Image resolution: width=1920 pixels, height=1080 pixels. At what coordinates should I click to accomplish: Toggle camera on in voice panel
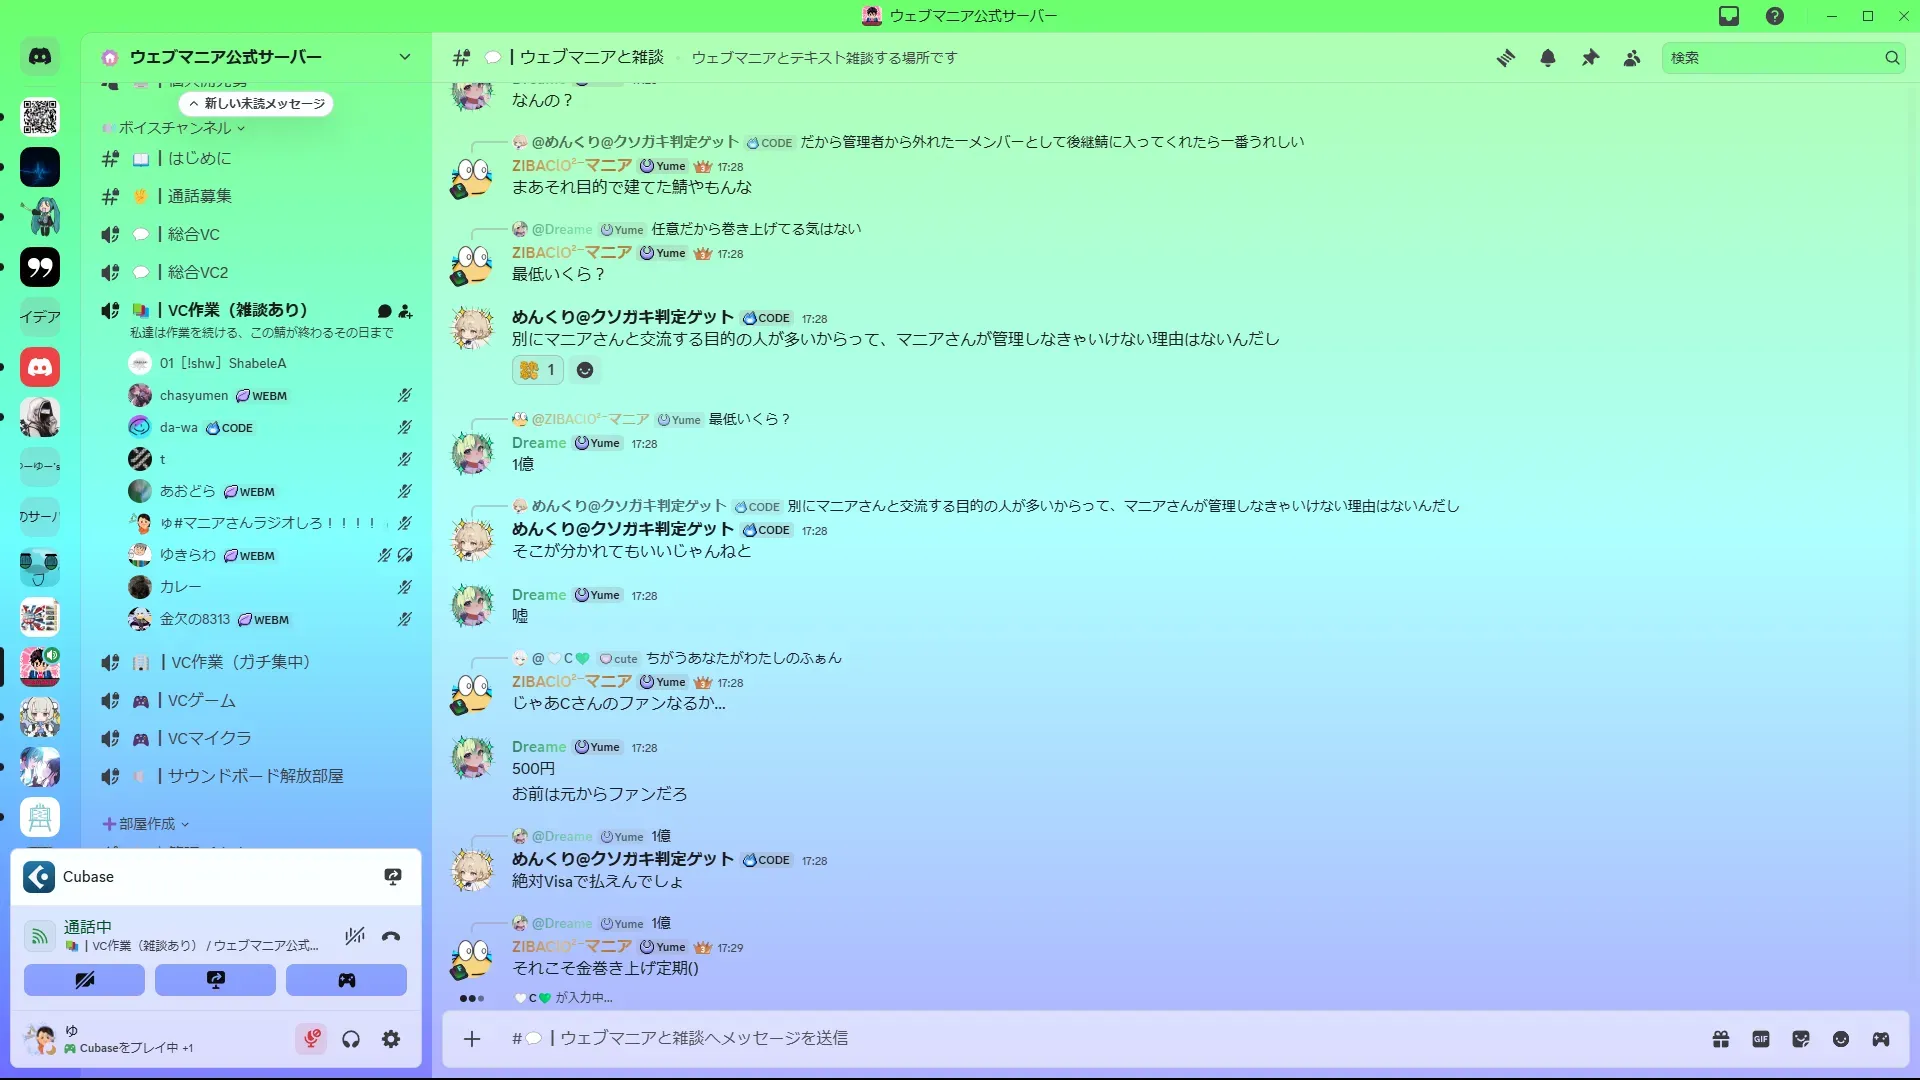pos(85,980)
